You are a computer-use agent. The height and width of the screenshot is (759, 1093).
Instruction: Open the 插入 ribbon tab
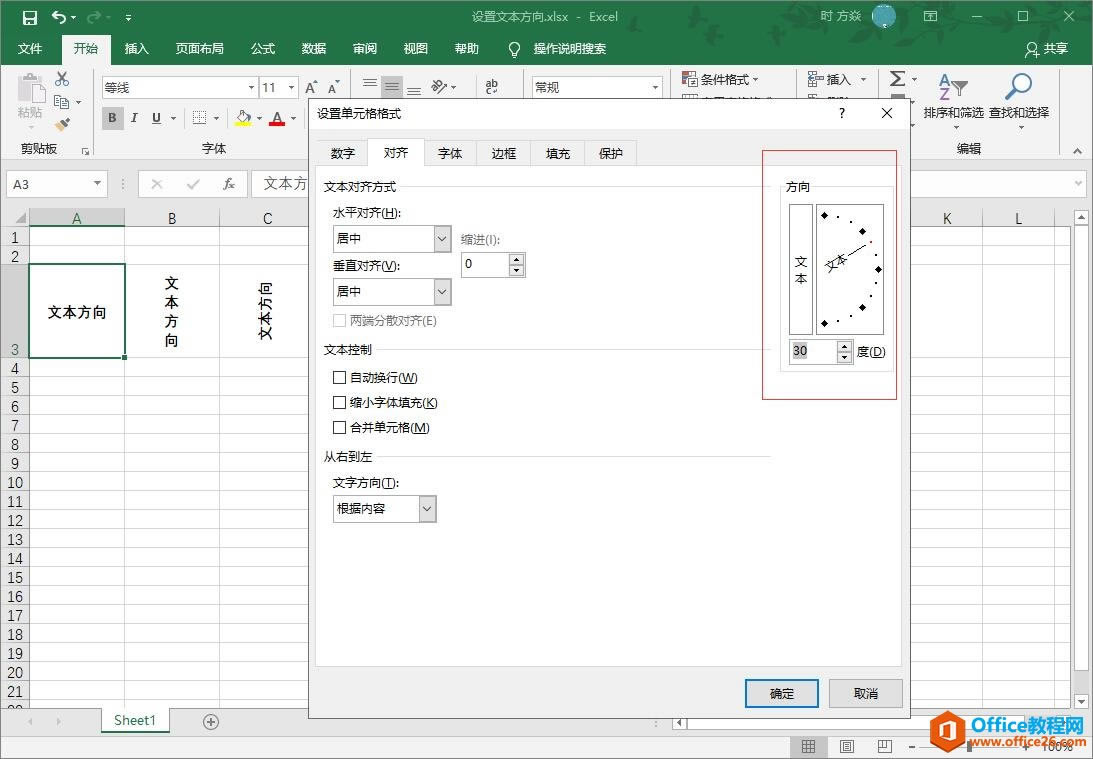(x=136, y=48)
